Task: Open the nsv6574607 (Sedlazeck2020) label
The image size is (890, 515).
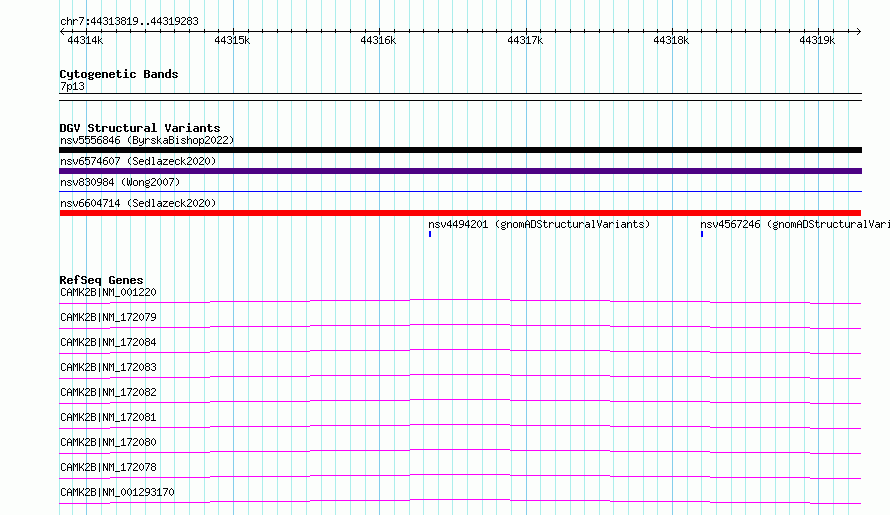Action: click(x=138, y=161)
